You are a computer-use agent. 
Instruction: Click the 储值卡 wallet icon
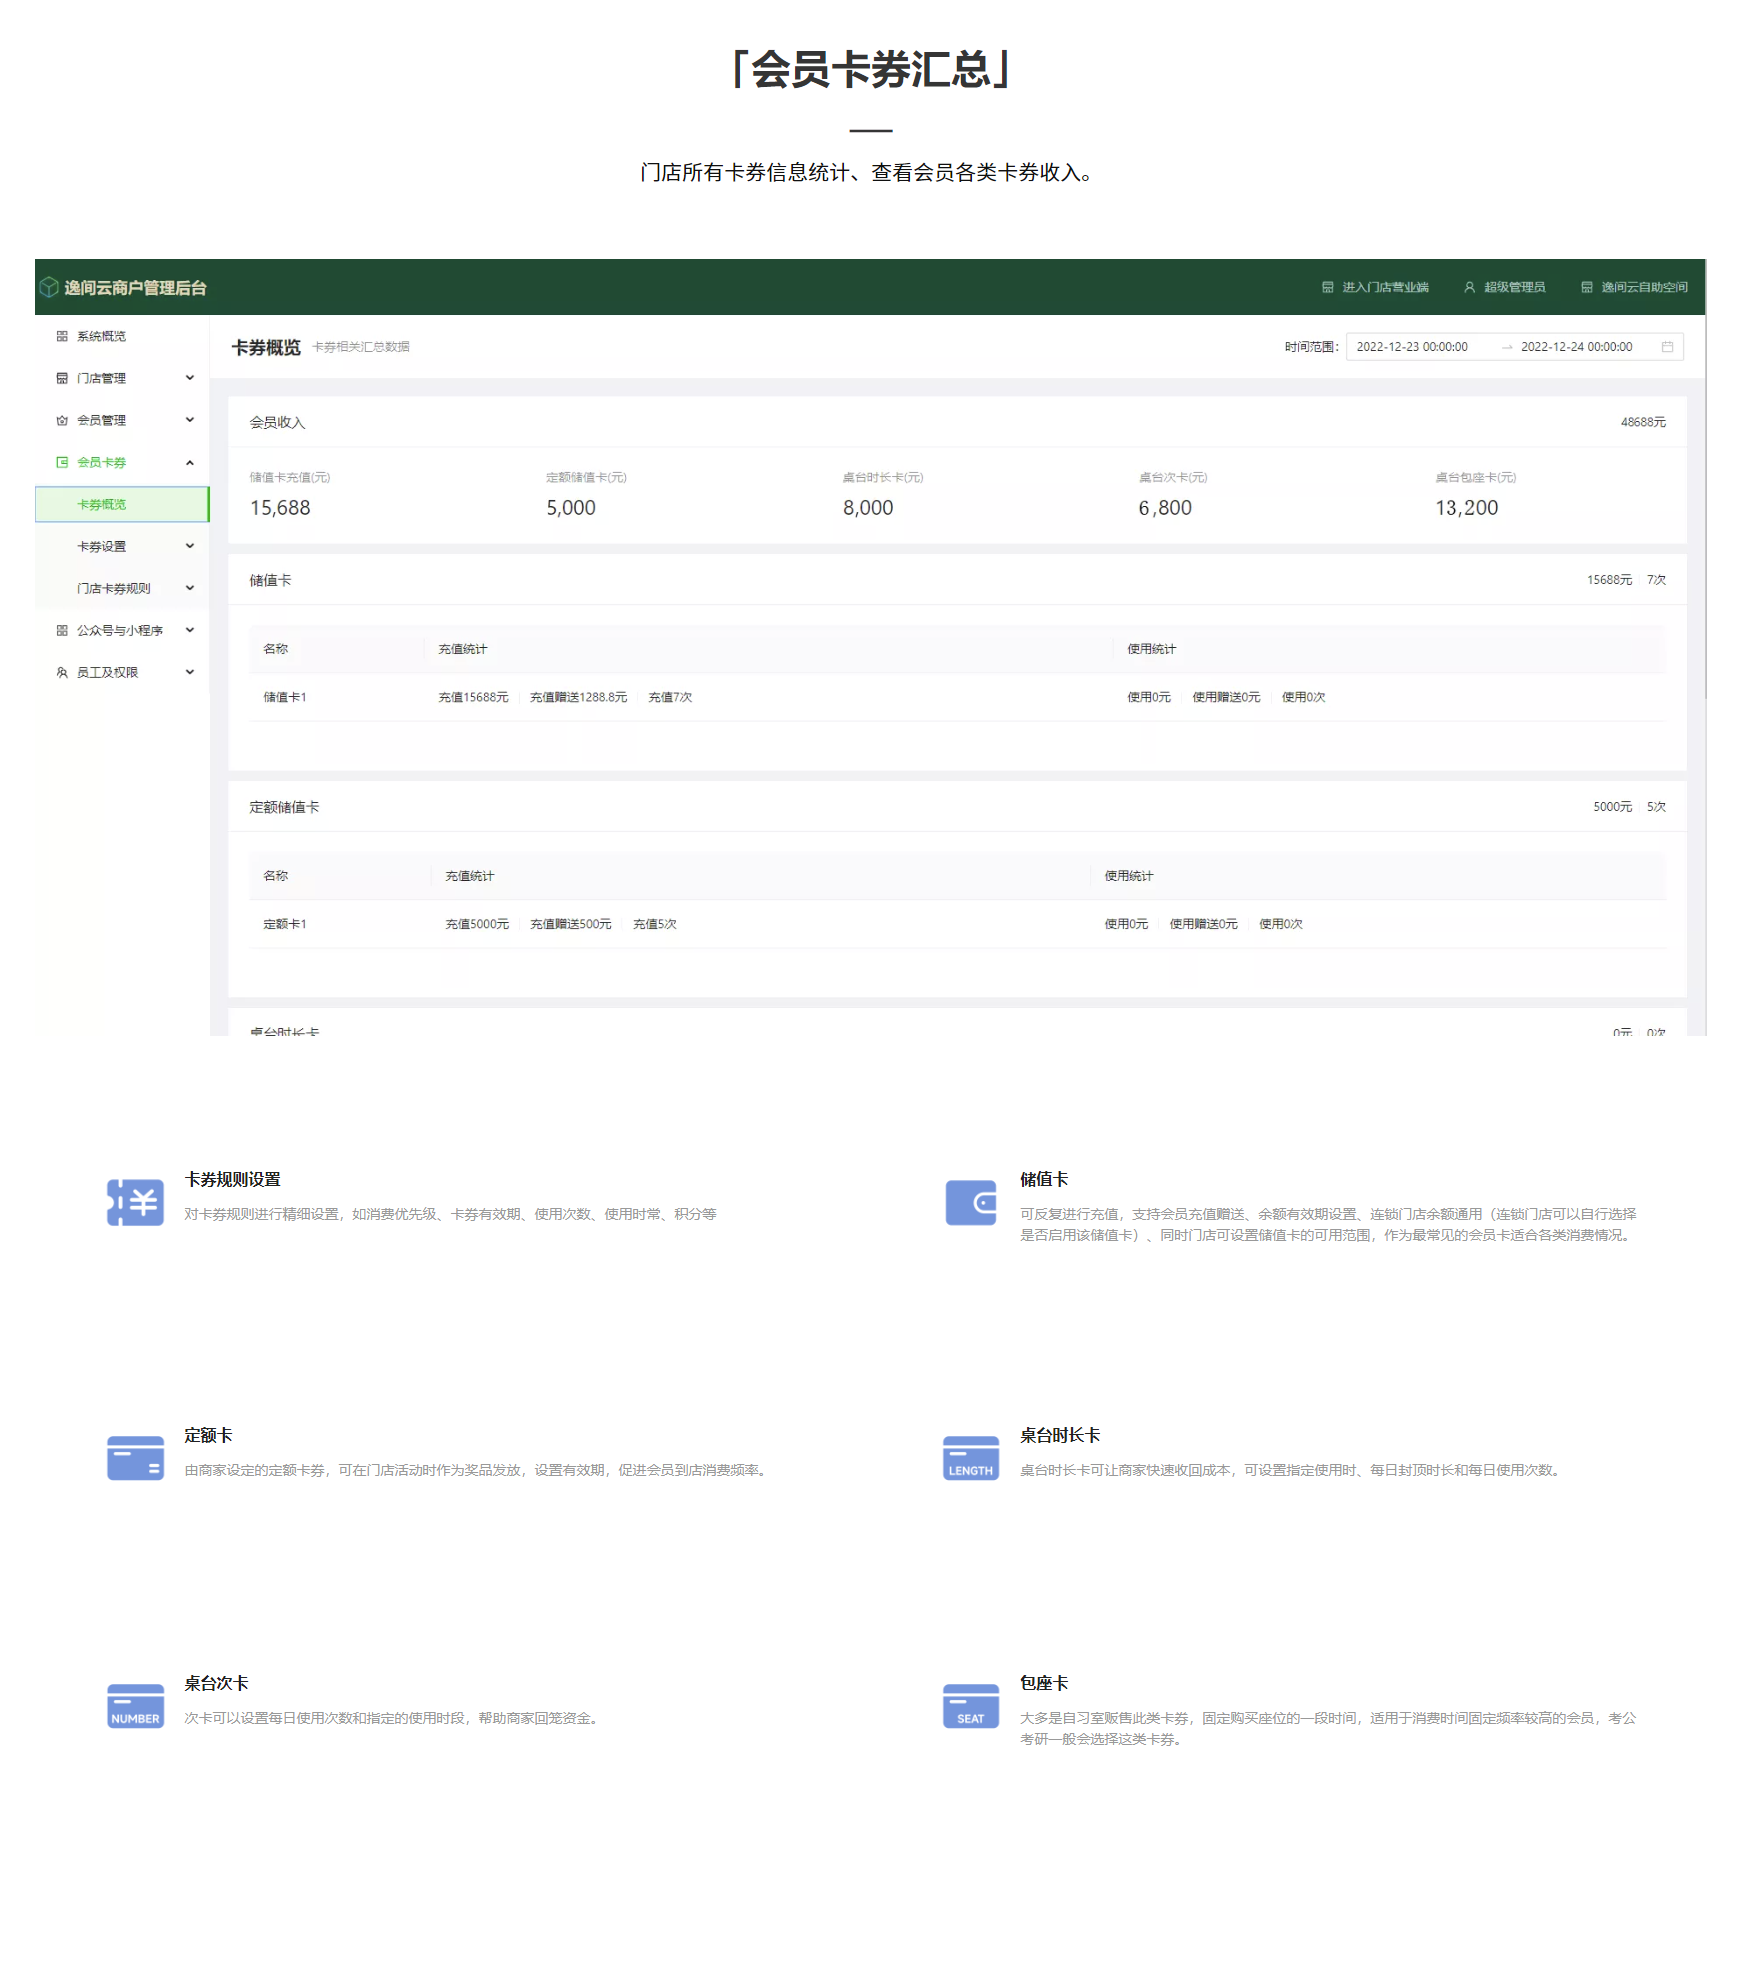click(970, 1202)
